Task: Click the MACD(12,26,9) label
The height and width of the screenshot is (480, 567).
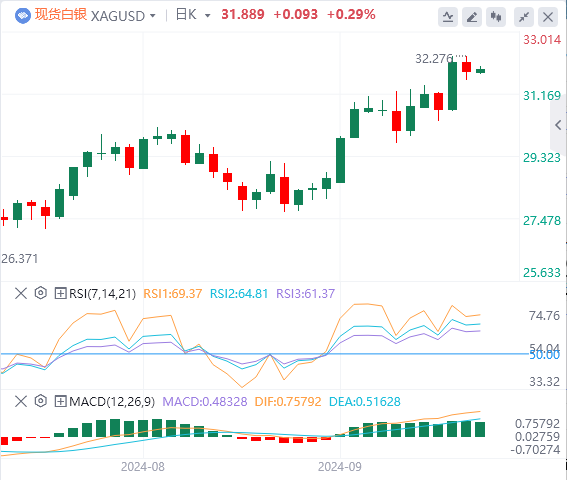Action: pos(112,402)
